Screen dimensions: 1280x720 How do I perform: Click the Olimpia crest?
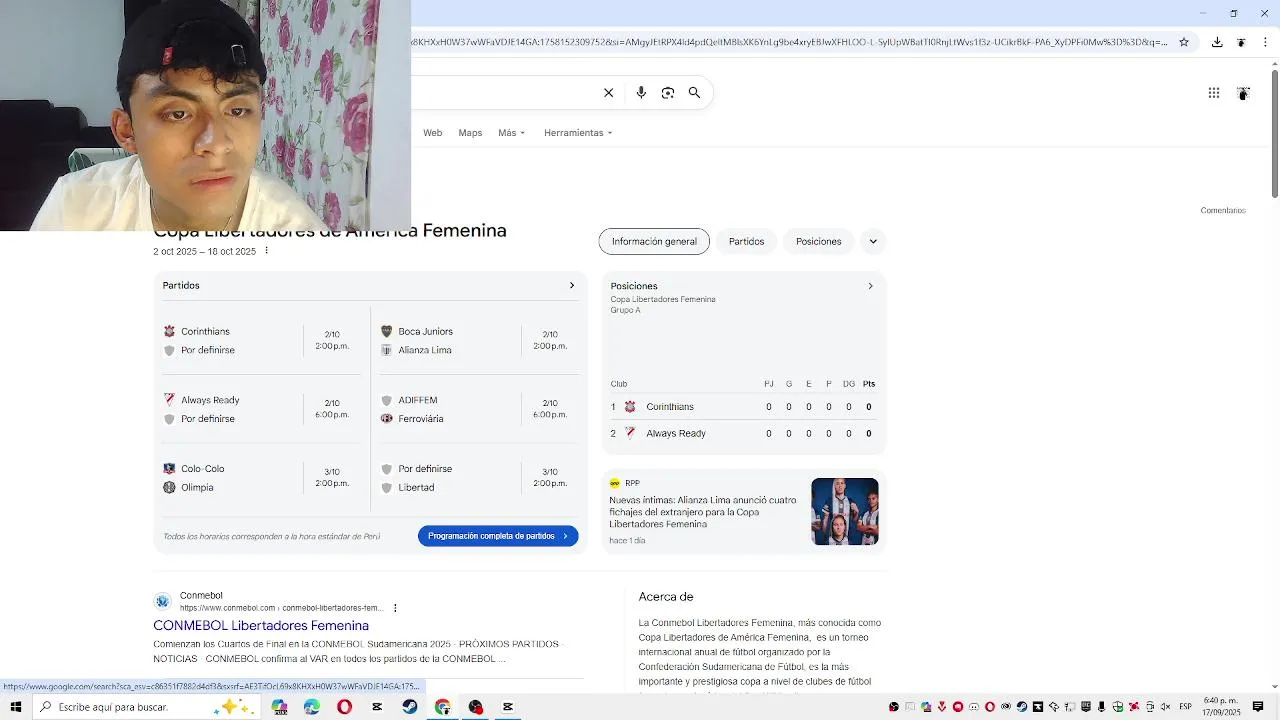(x=169, y=487)
